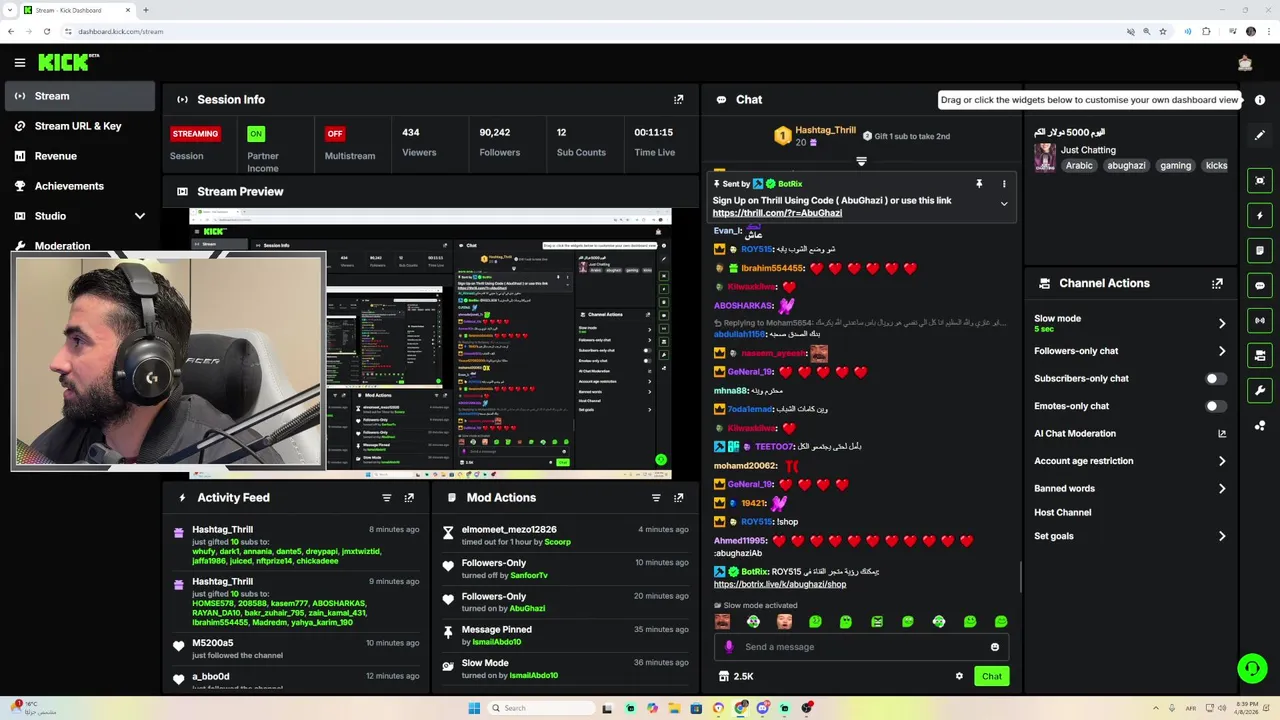
Task: Expand Slow mode settings arrow
Action: (1222, 323)
